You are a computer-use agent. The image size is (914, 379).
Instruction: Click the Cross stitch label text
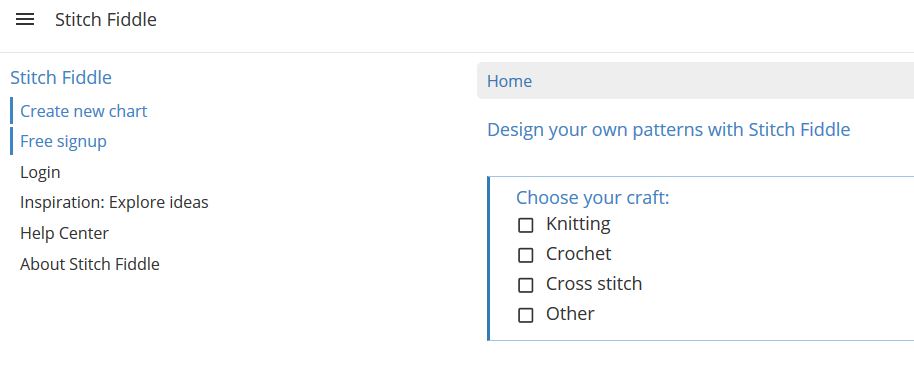coord(594,283)
